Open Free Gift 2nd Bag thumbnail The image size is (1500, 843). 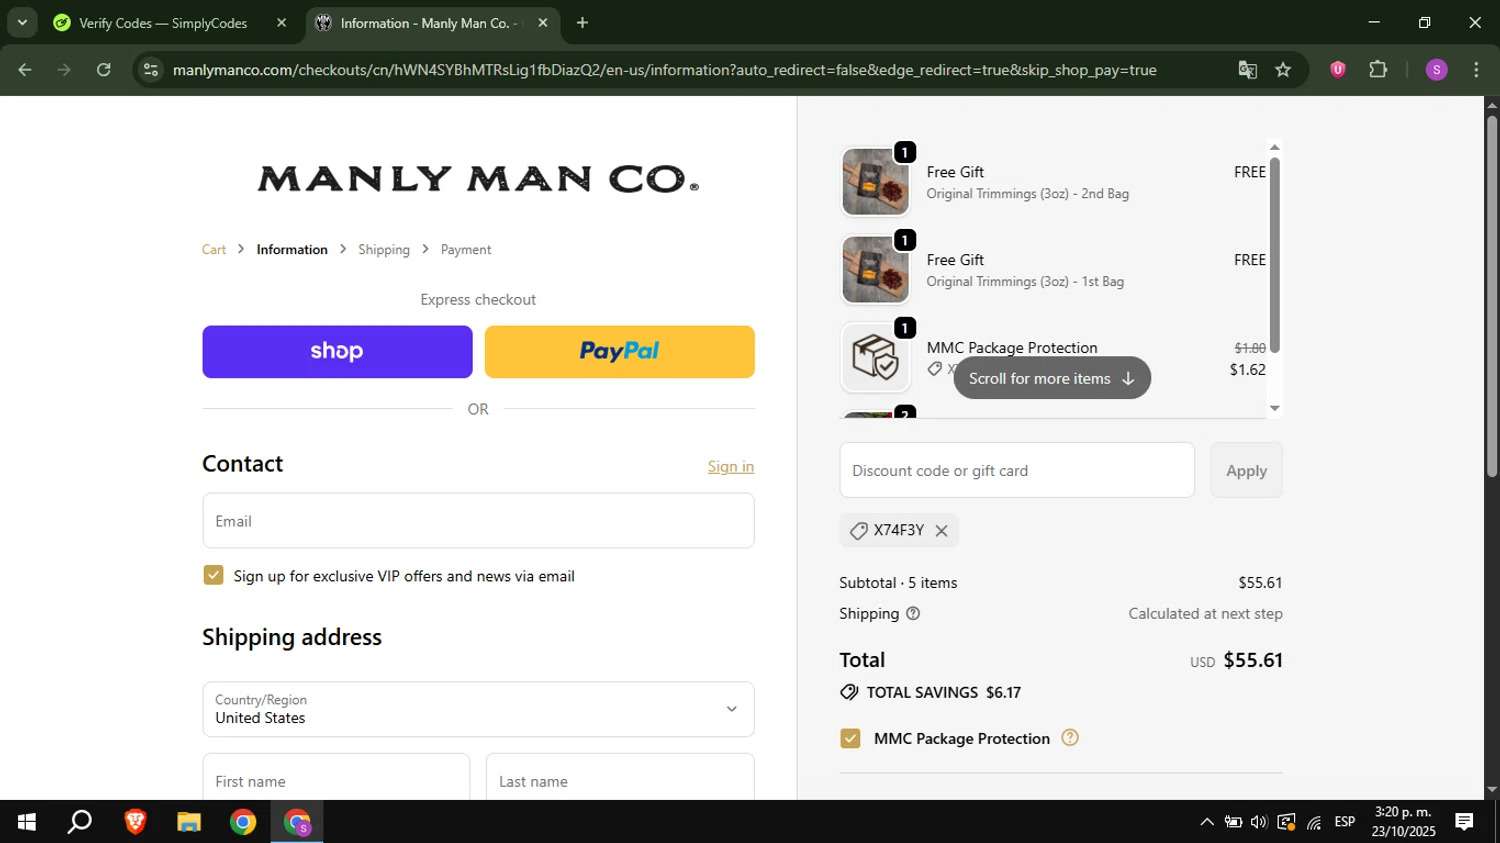pos(875,182)
